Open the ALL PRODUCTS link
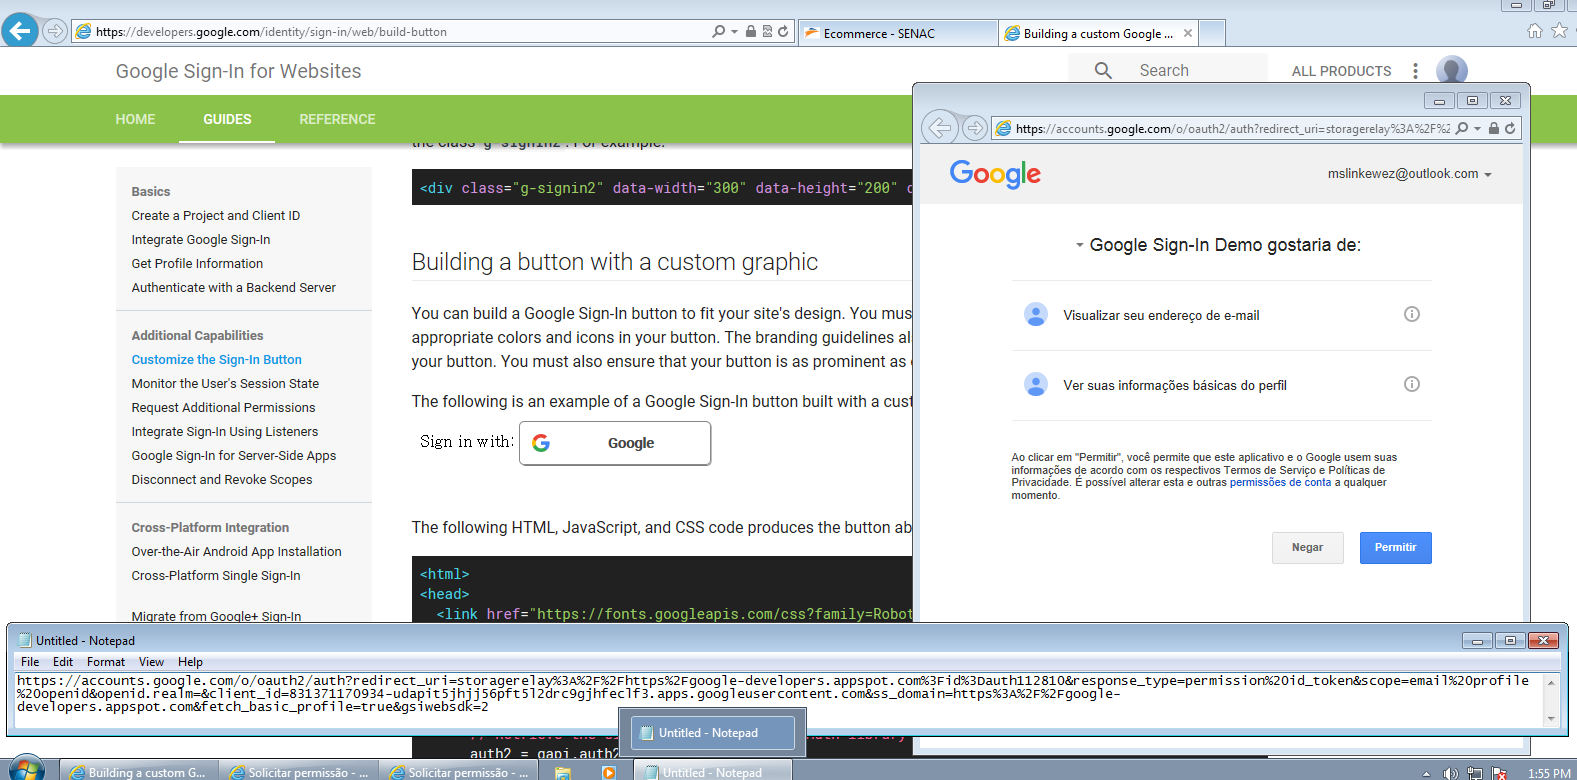The width and height of the screenshot is (1577, 780). pos(1341,71)
